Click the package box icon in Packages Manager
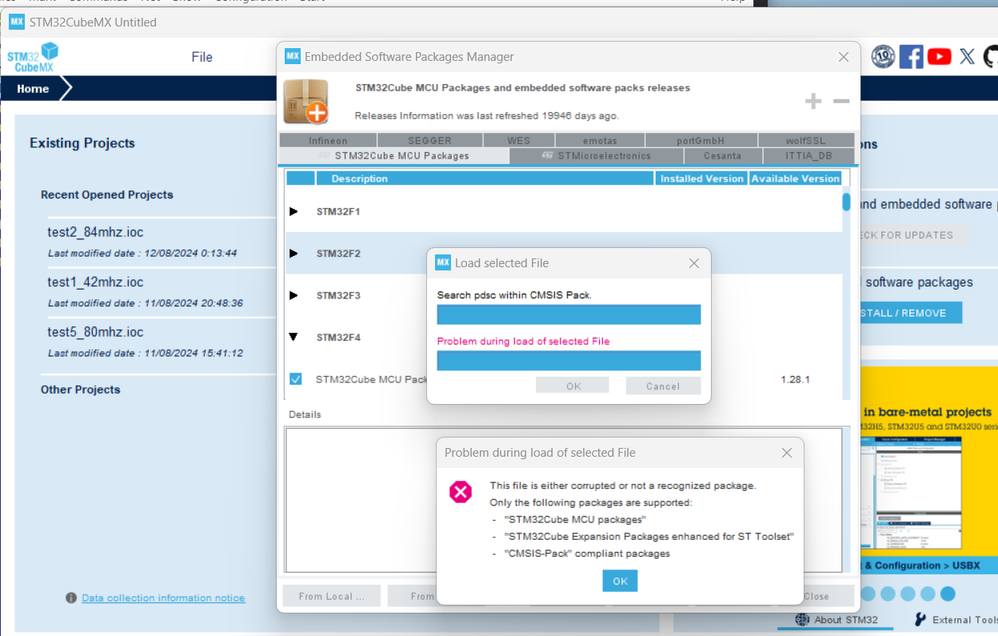The image size is (998, 636). tap(306, 101)
